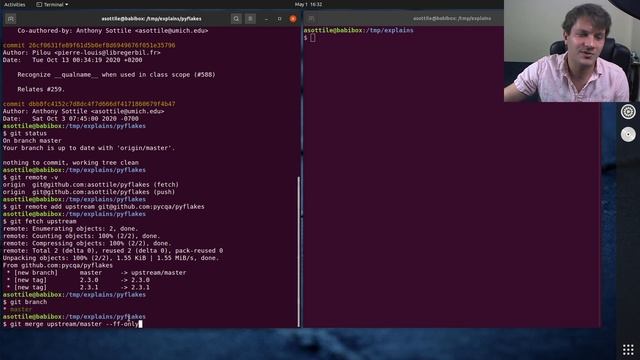
Task: Click right terminal prompt 'asottile@babibox:/tmp/explains'
Action: (x=358, y=31)
